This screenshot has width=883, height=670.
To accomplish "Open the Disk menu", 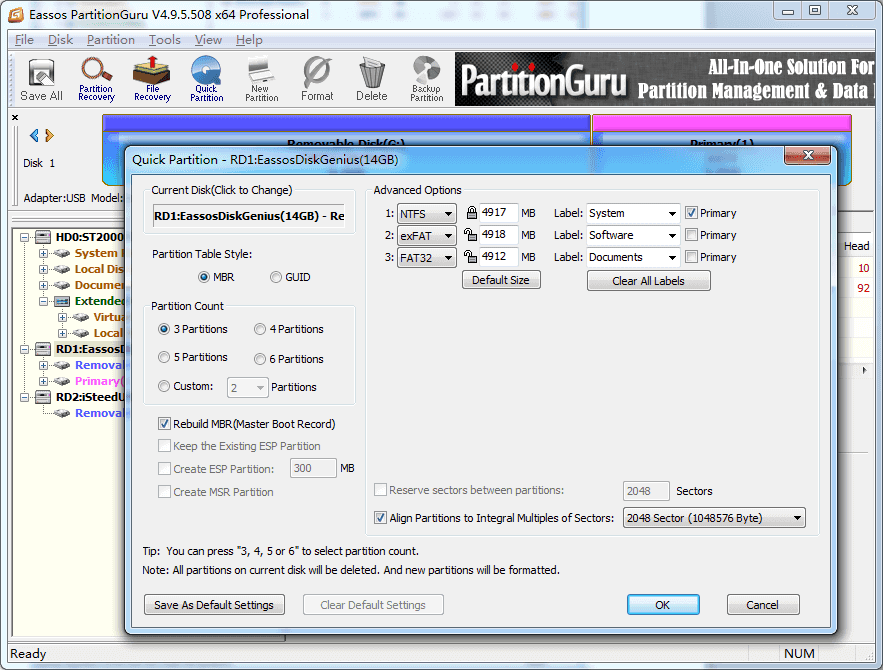I will [x=60, y=40].
